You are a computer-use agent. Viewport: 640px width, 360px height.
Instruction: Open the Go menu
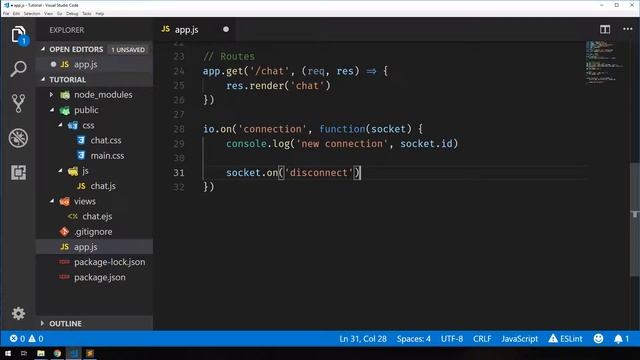point(60,13)
